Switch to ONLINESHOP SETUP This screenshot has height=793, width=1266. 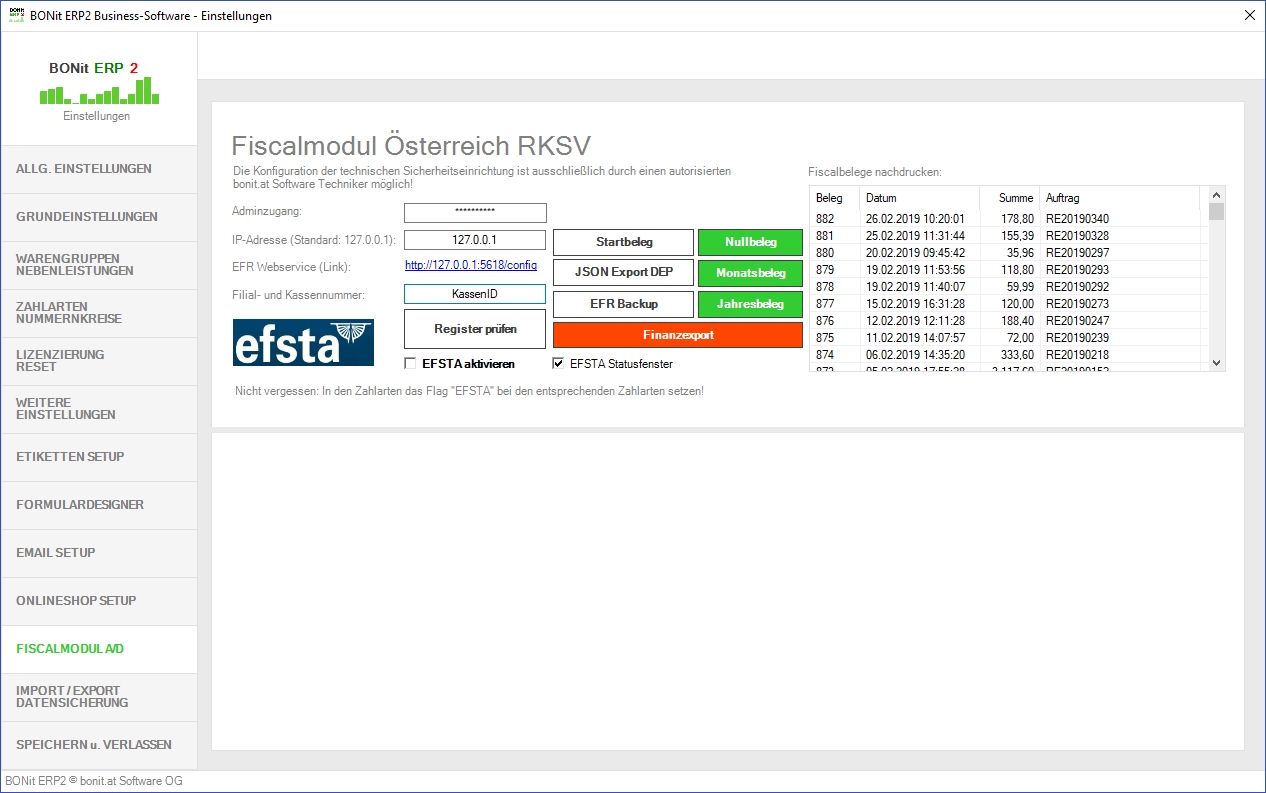pyautogui.click(x=99, y=601)
